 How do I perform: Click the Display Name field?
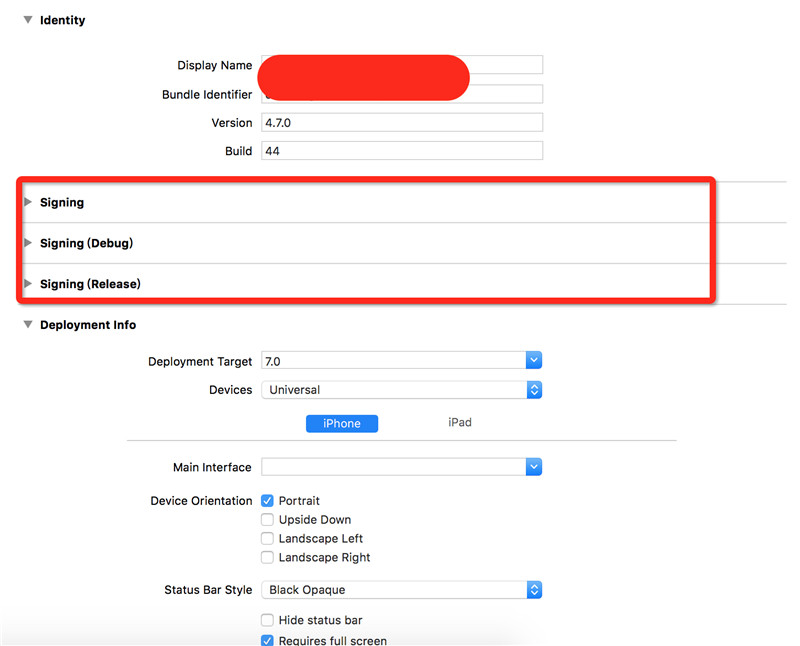point(505,65)
